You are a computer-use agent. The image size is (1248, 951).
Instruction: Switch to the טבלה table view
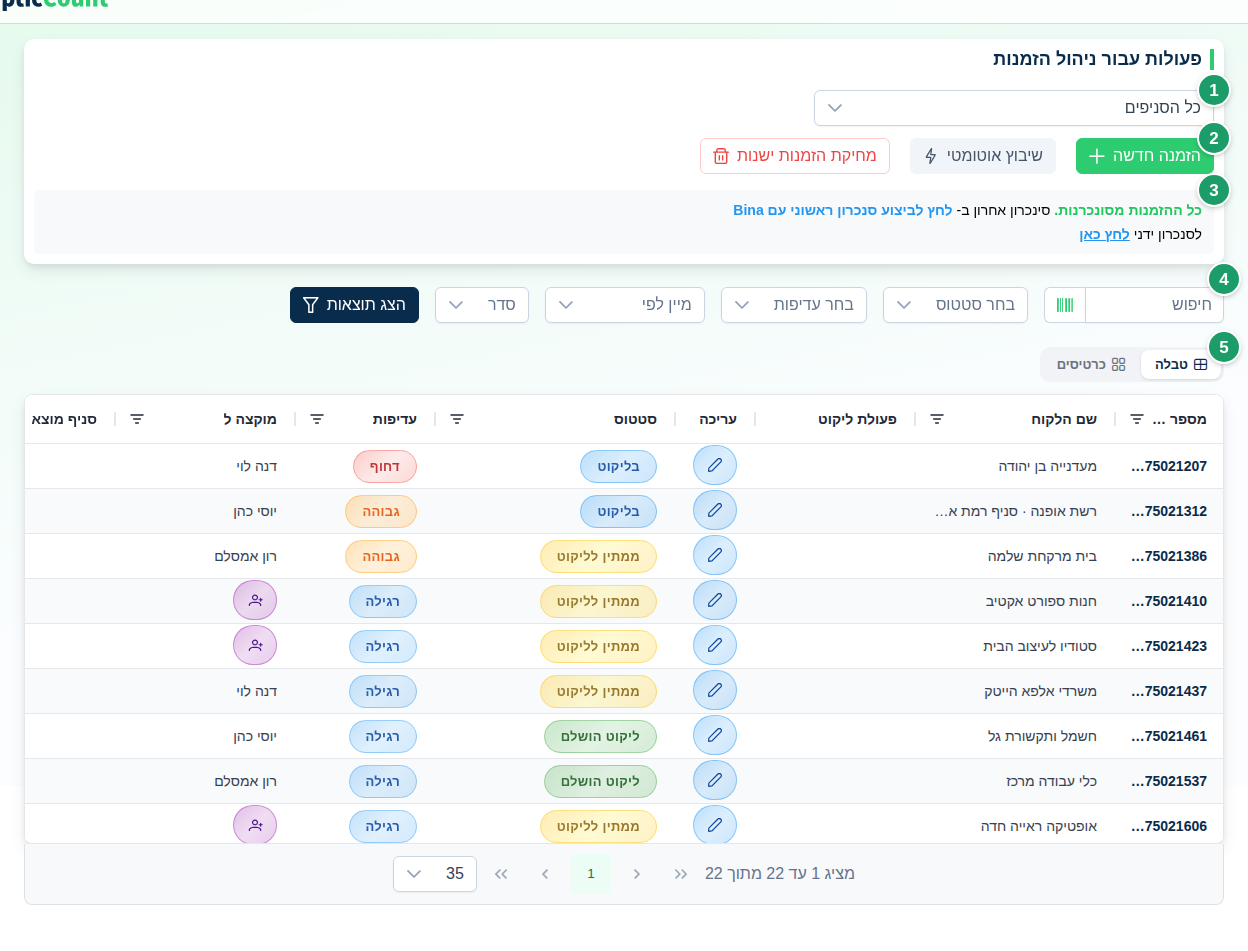tap(1181, 365)
